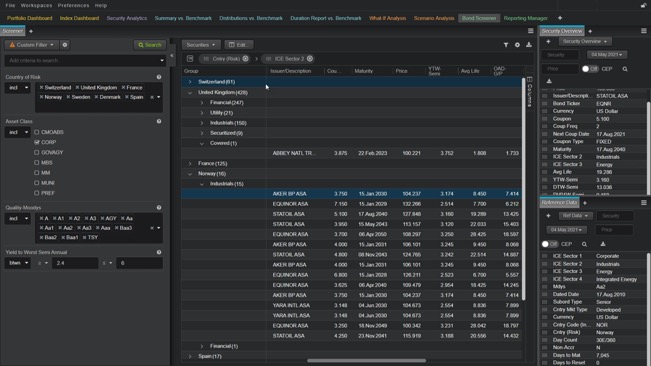Open the Security Overview panel menu

pos(644,31)
